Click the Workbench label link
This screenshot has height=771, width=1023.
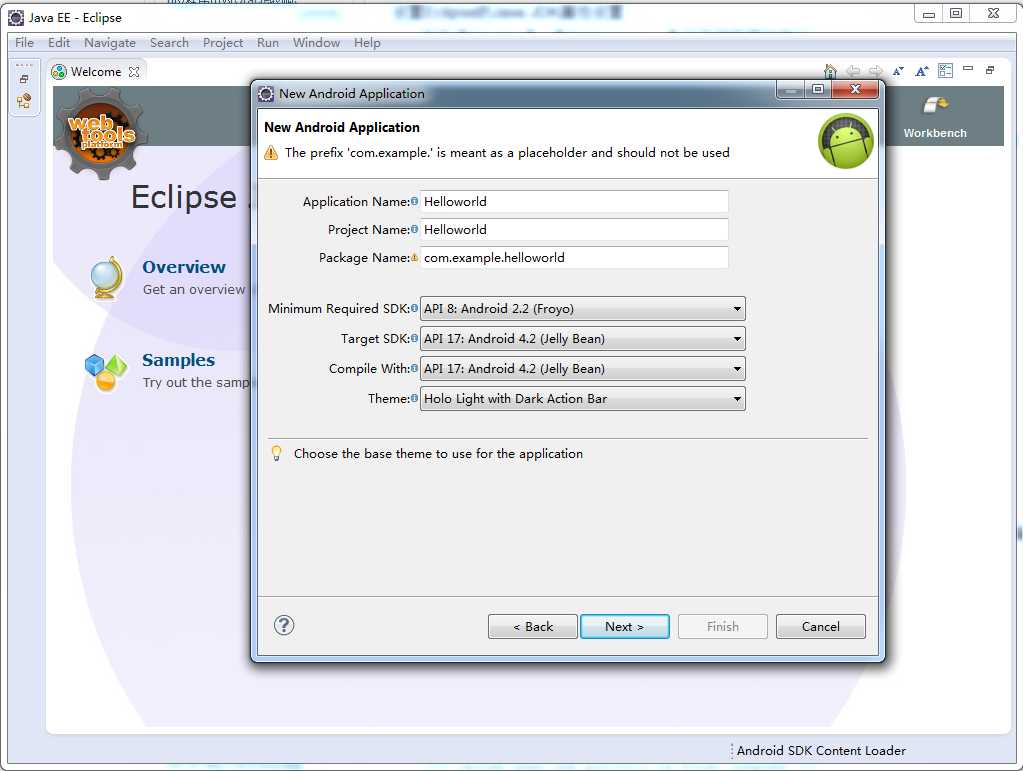tap(935, 133)
